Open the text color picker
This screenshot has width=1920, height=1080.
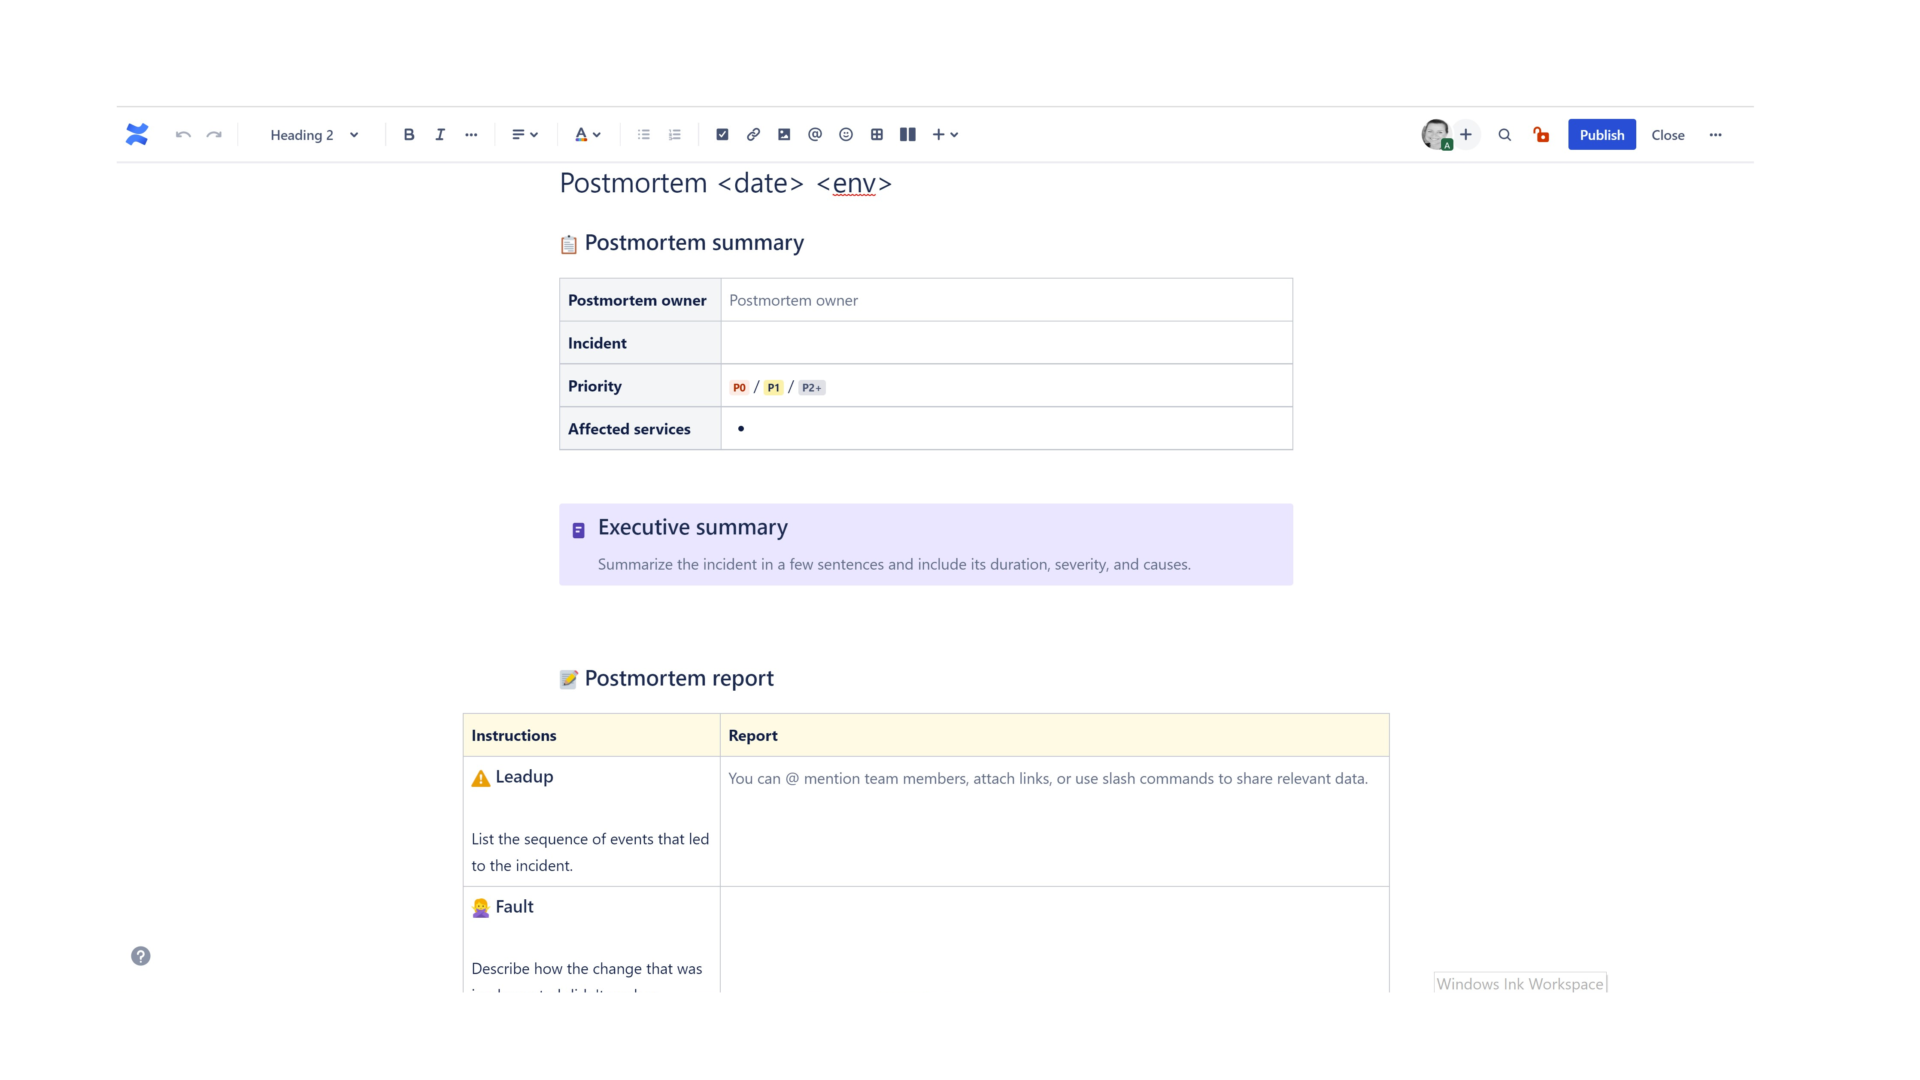588,134
